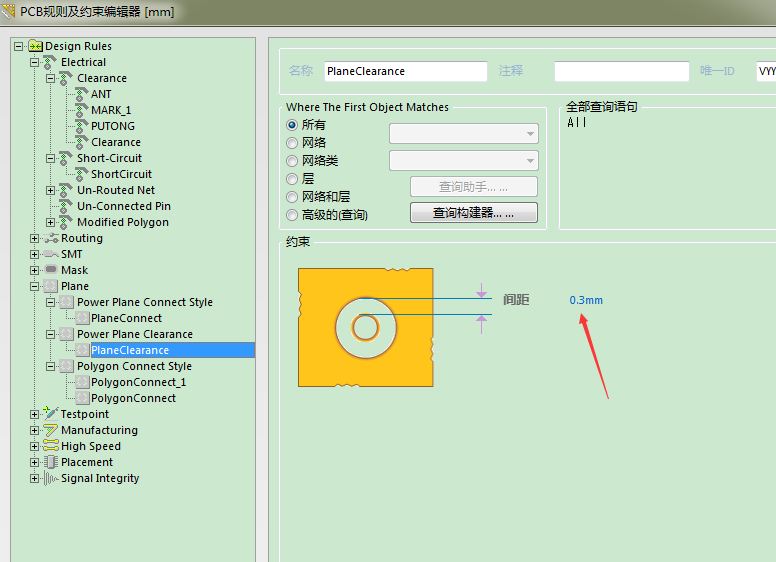Click the Electrical category icon
This screenshot has height=562, width=776.
pos(50,62)
